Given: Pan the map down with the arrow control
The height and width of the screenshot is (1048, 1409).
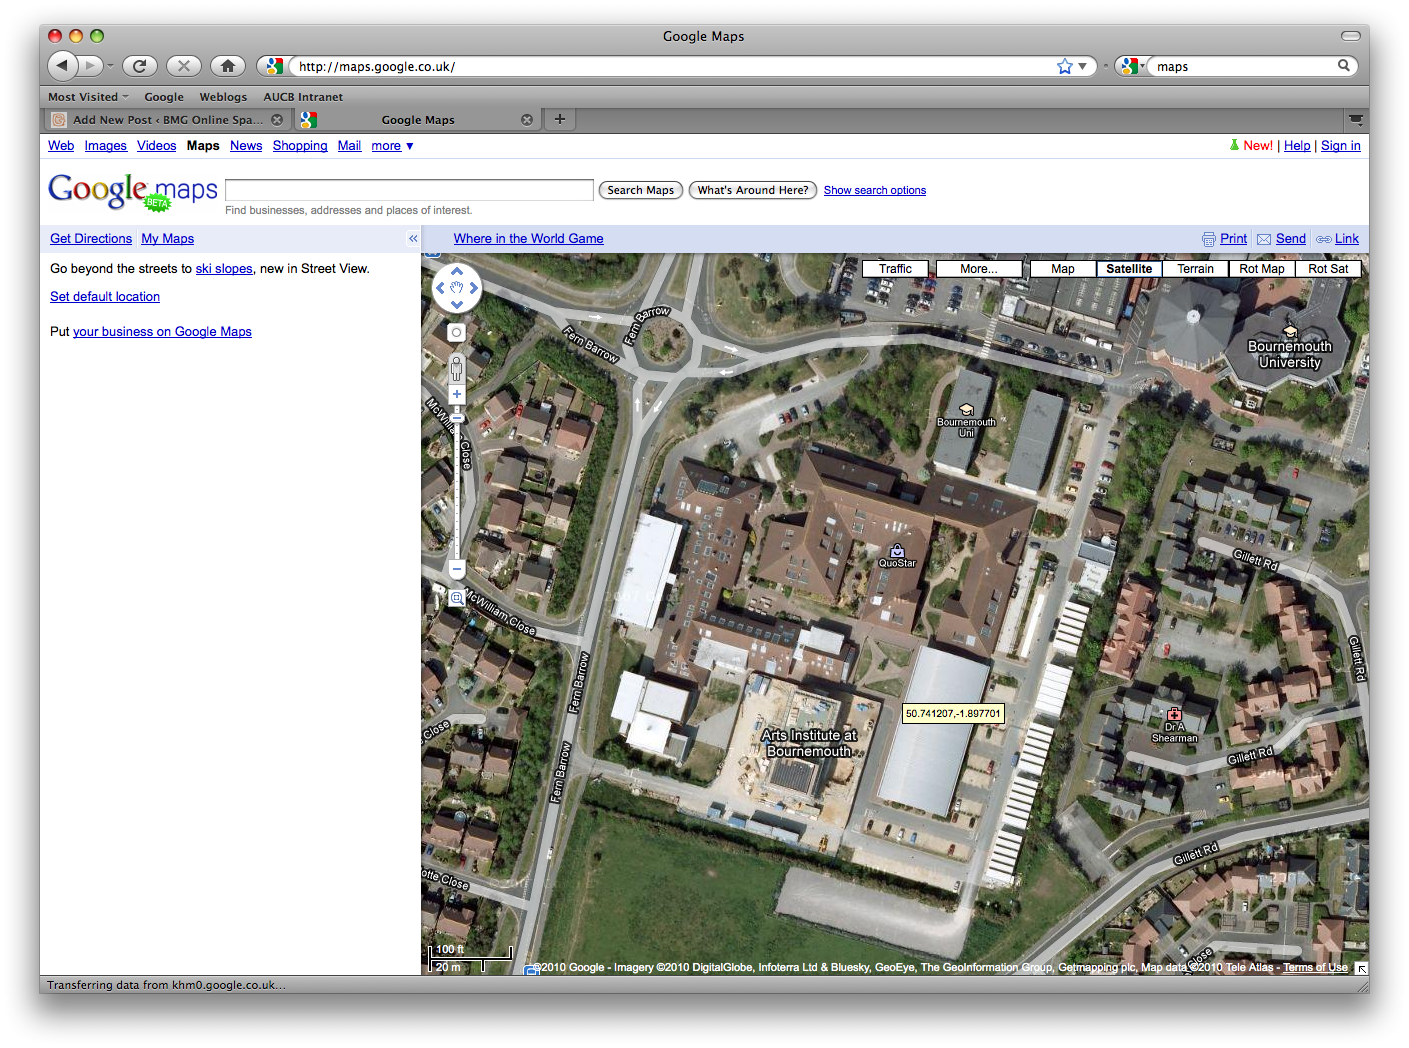Looking at the screenshot, I should (457, 305).
